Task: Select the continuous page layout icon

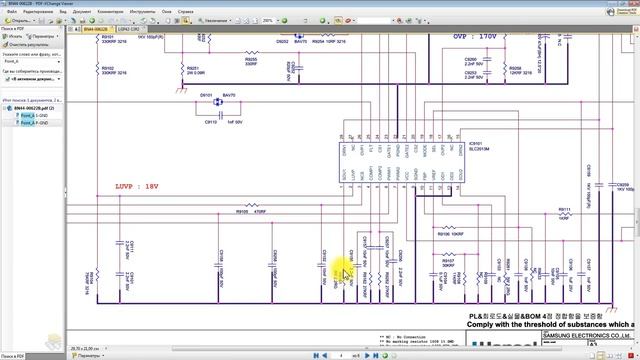Action: coord(601,356)
